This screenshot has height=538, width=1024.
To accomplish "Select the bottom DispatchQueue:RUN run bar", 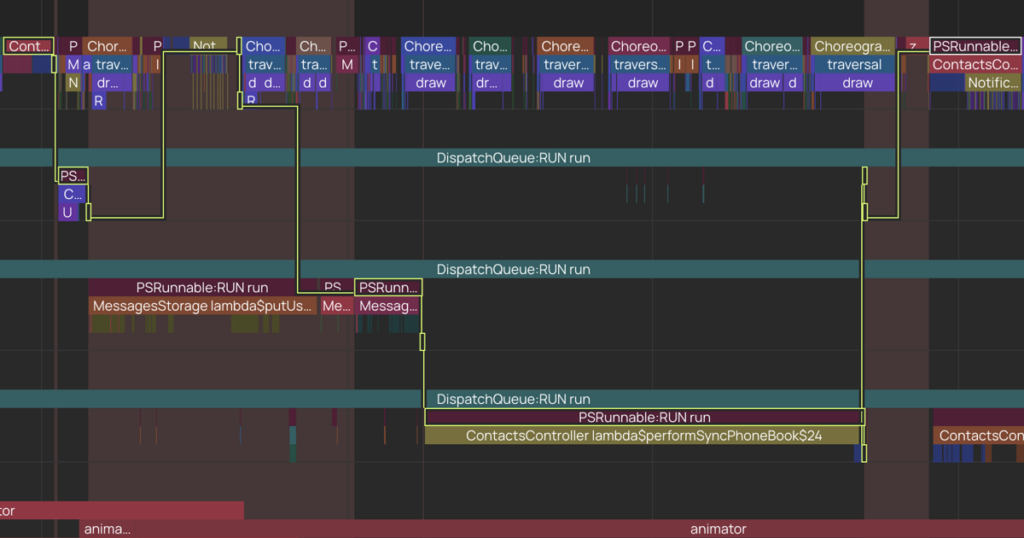I will point(512,399).
